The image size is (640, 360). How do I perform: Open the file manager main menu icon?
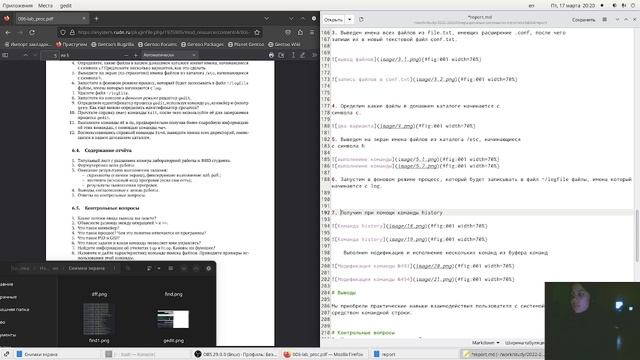click(x=171, y=268)
